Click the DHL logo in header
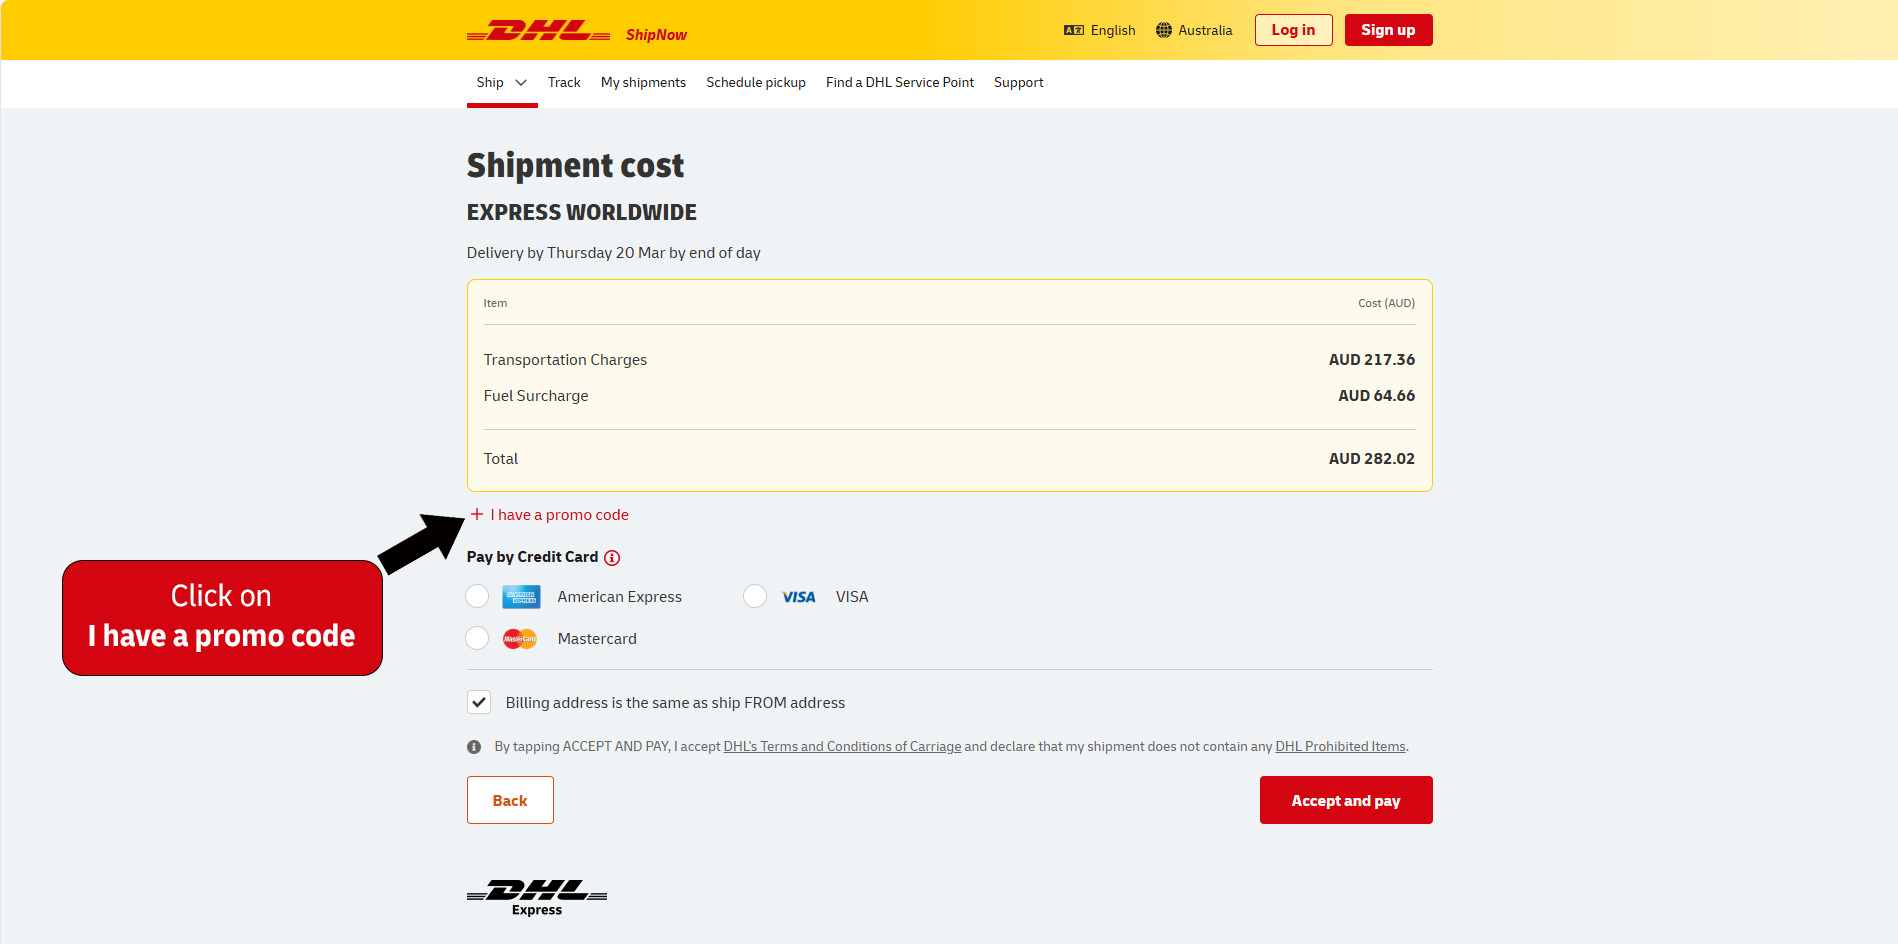Screen dimensions: 1898x944 click(538, 31)
